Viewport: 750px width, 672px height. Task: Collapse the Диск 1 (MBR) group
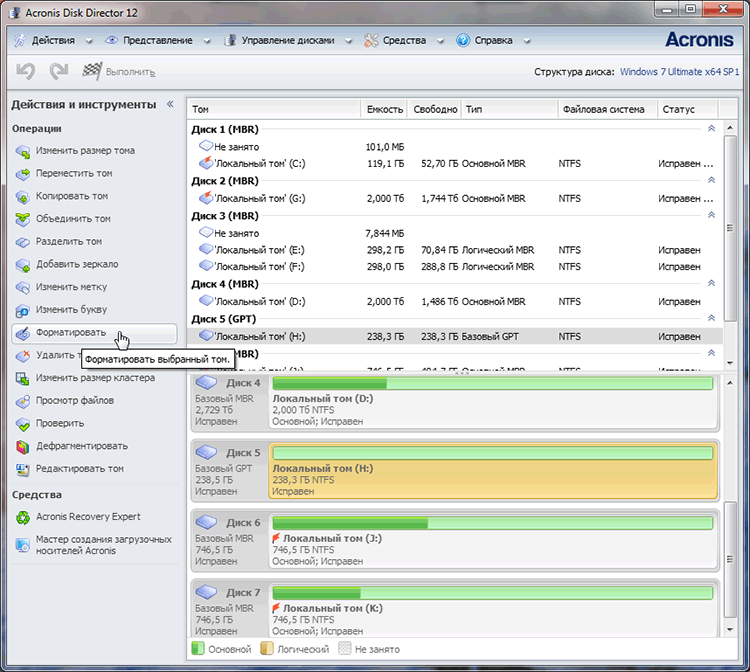[711, 129]
